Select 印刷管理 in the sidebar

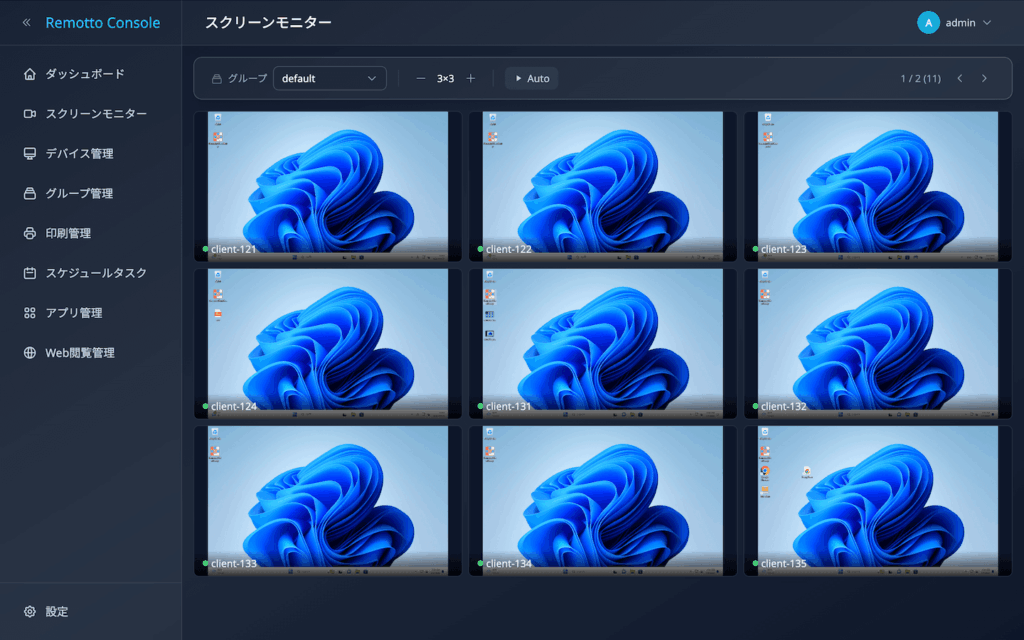click(x=68, y=233)
